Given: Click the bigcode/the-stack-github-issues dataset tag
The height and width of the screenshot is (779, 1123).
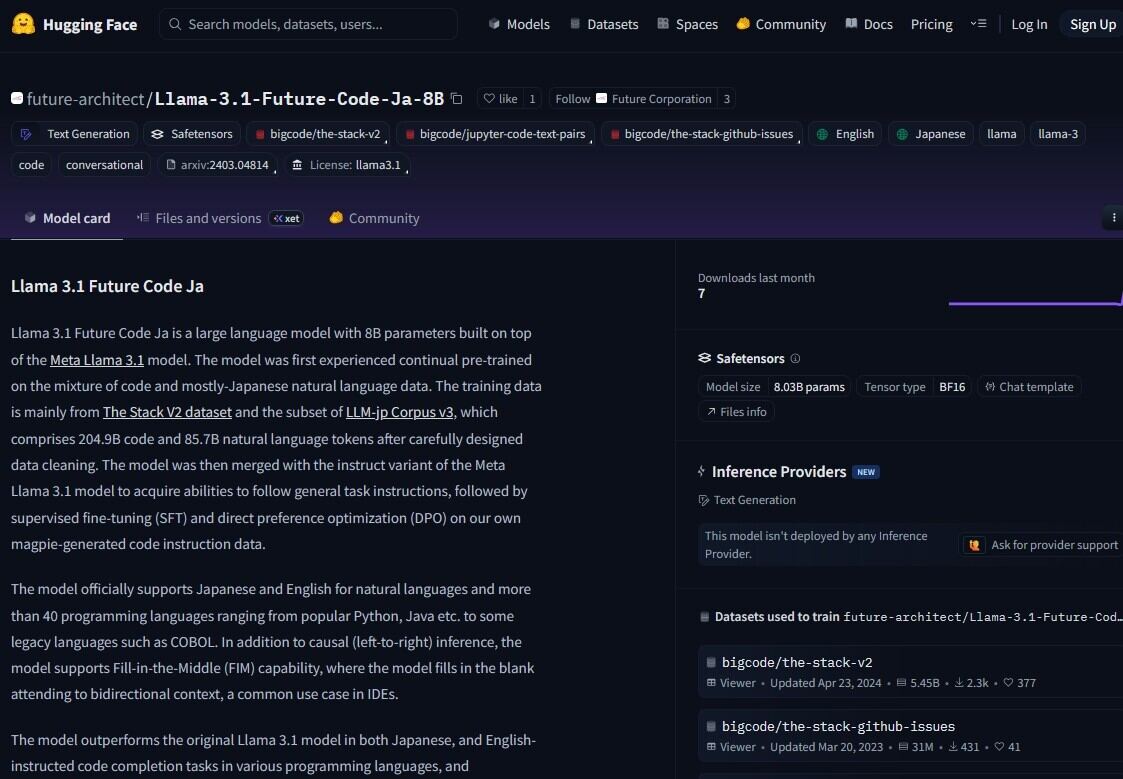Looking at the screenshot, I should click(702, 134).
